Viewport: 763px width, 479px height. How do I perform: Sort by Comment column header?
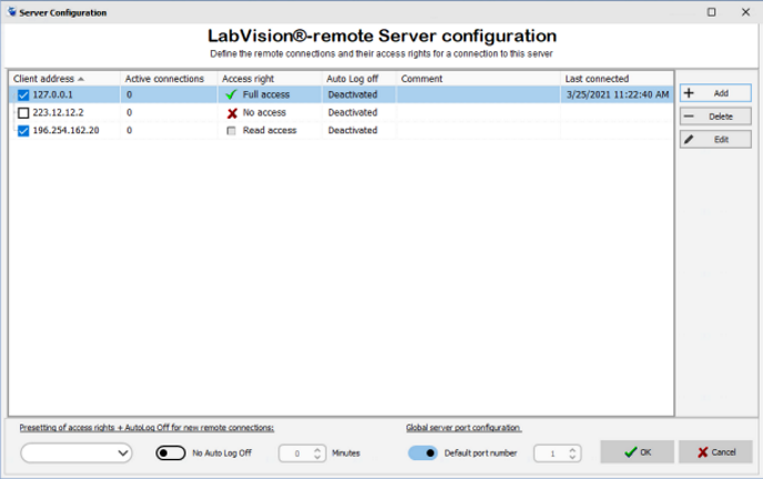(x=478, y=78)
